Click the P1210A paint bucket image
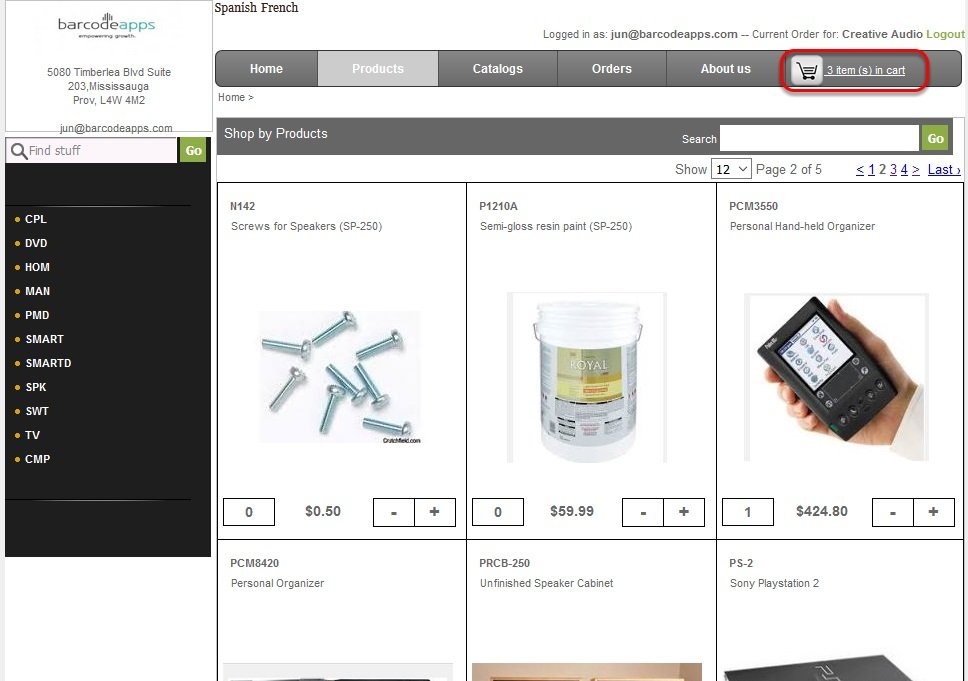This screenshot has width=968, height=681. click(x=587, y=377)
